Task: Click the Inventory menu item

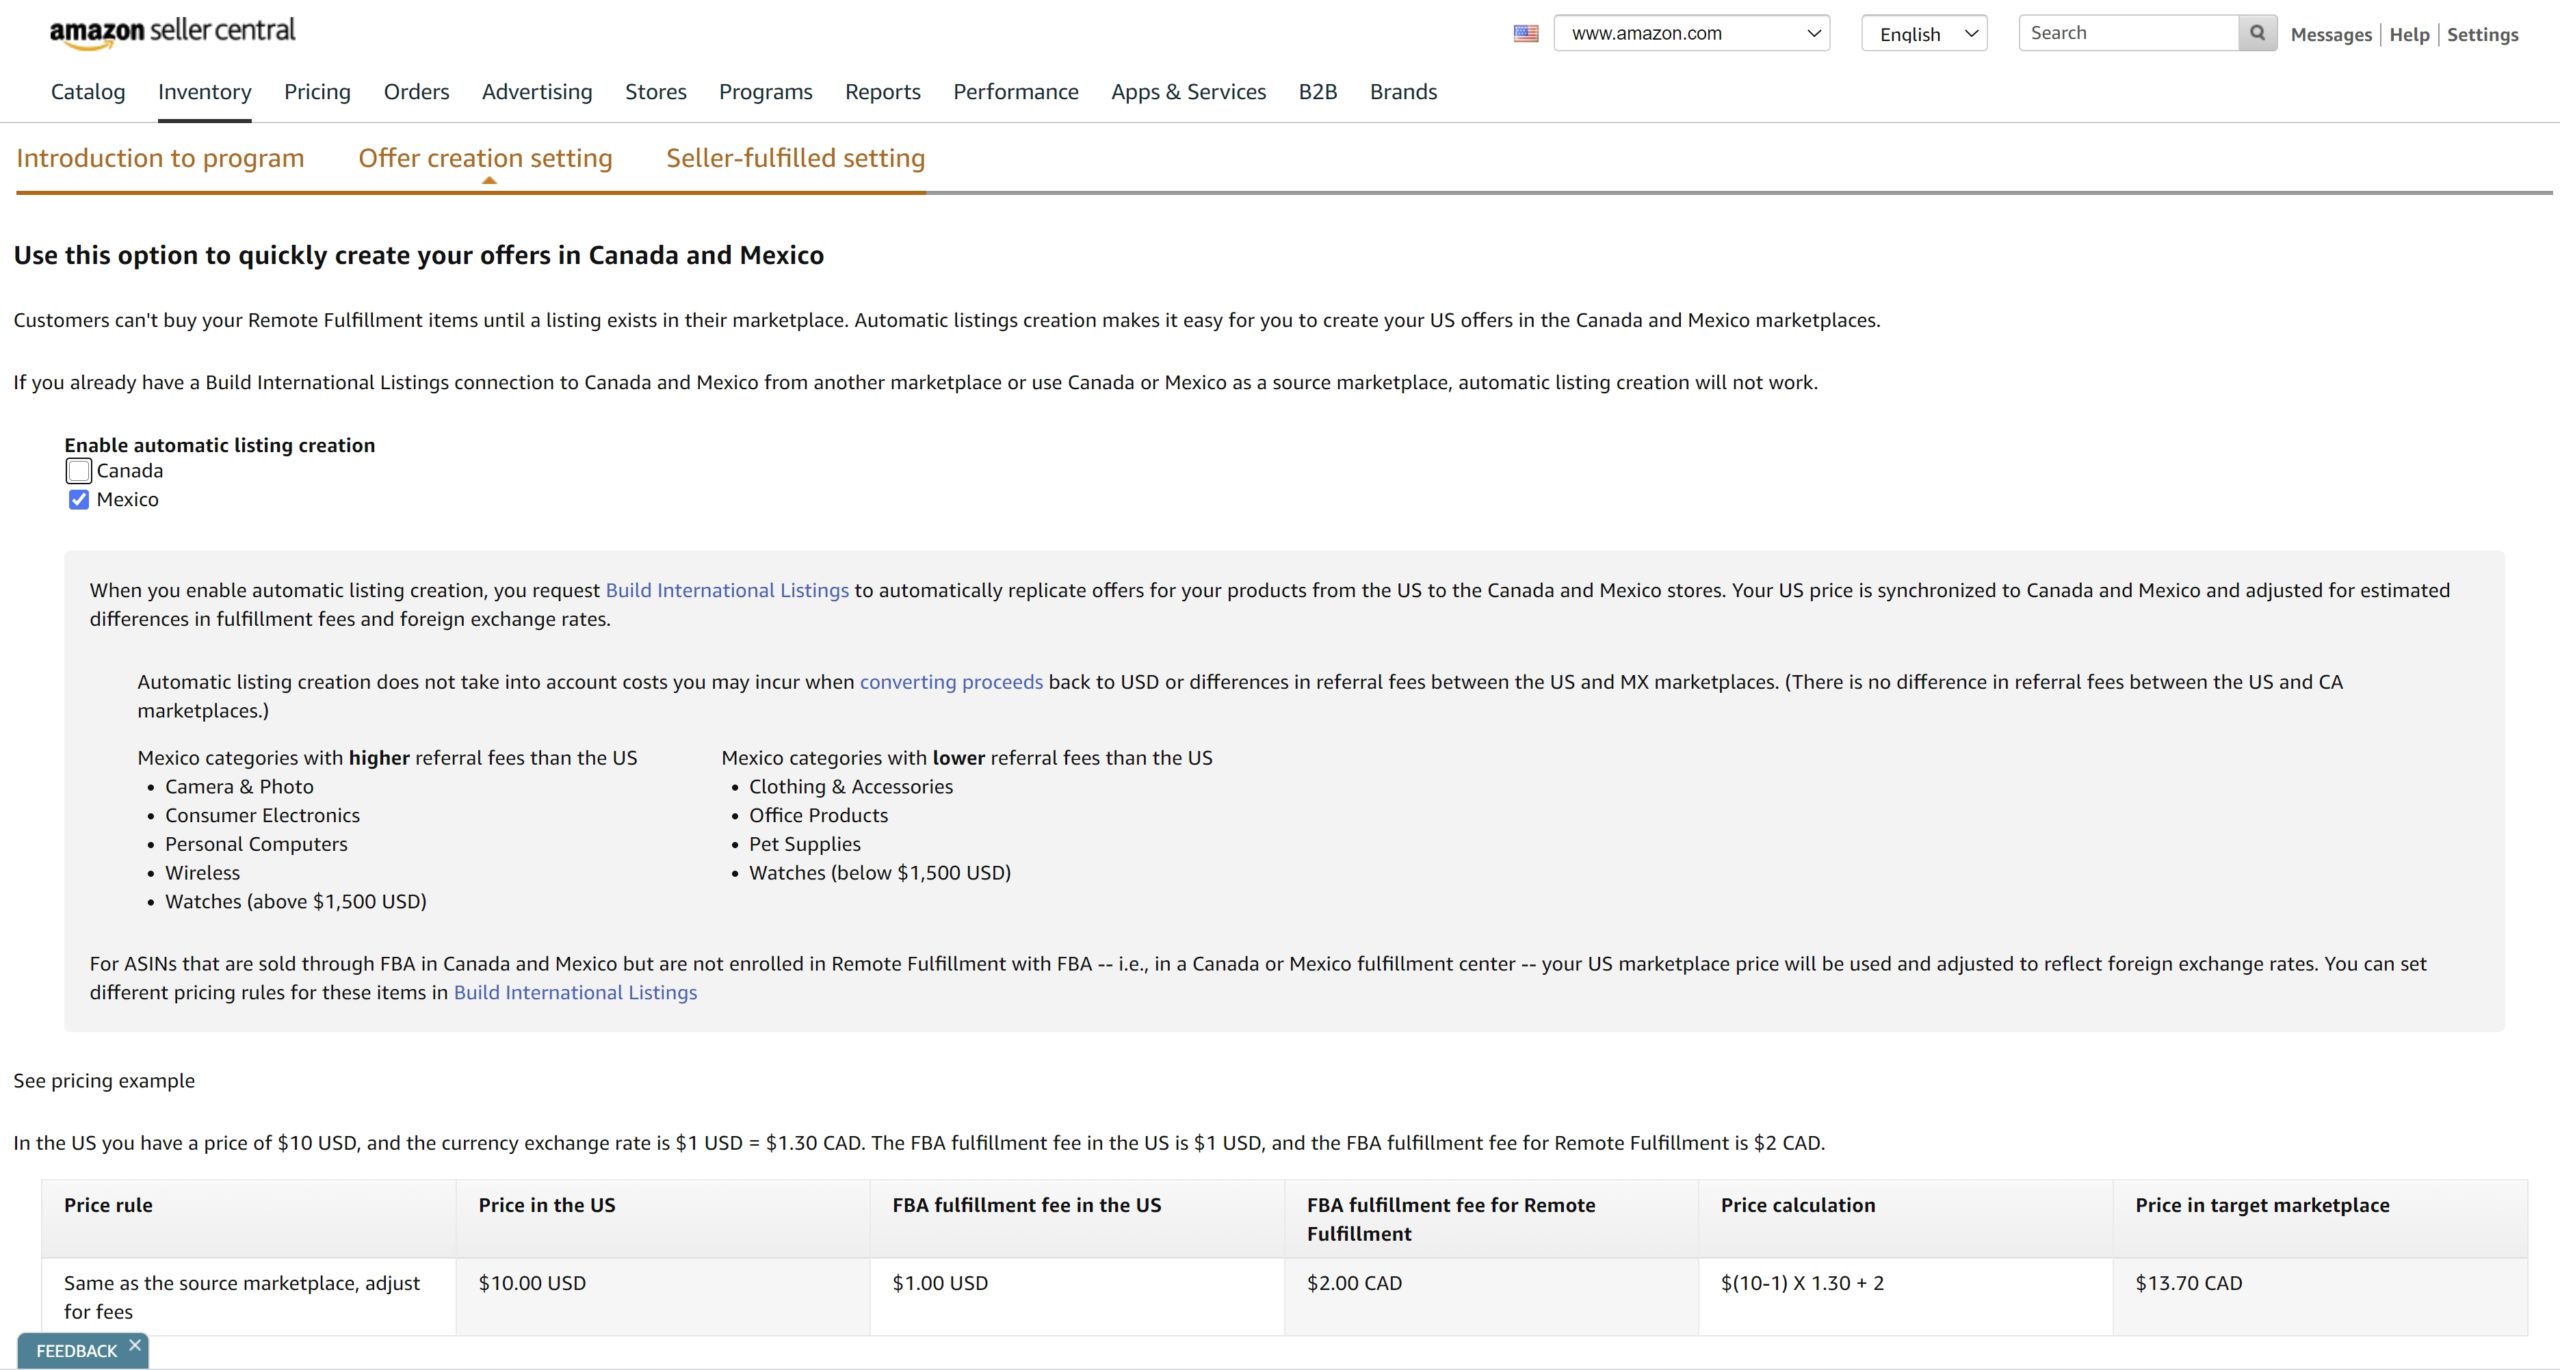Action: 203,91
